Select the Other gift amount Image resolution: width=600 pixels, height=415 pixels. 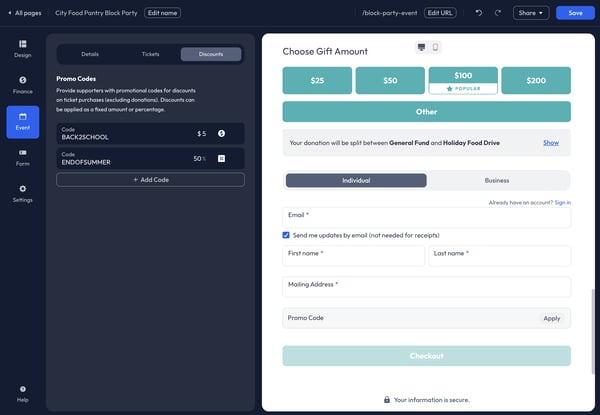click(427, 112)
